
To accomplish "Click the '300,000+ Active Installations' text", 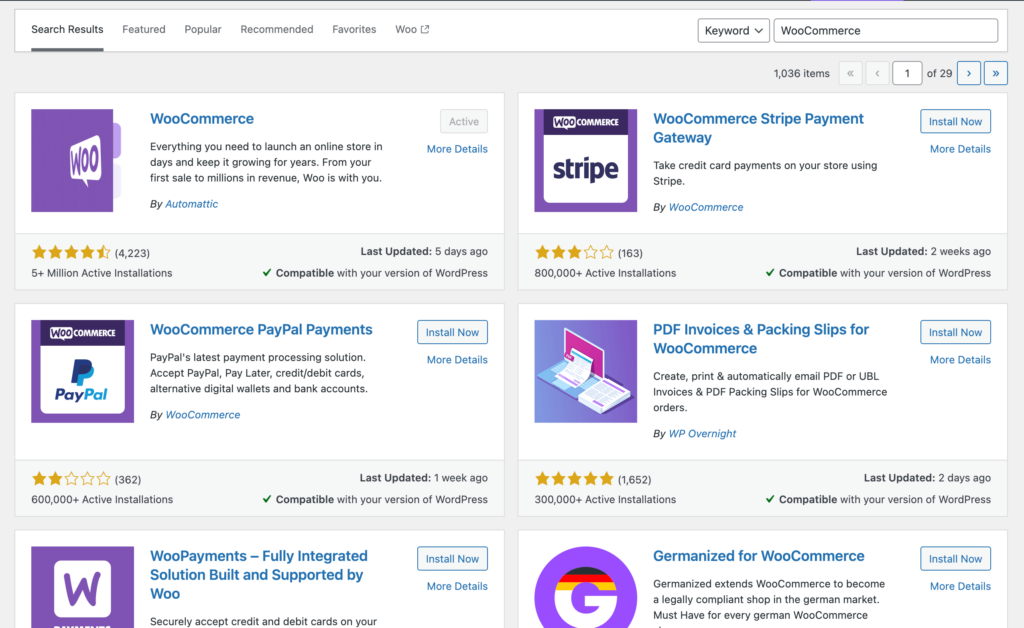I will [x=605, y=499].
